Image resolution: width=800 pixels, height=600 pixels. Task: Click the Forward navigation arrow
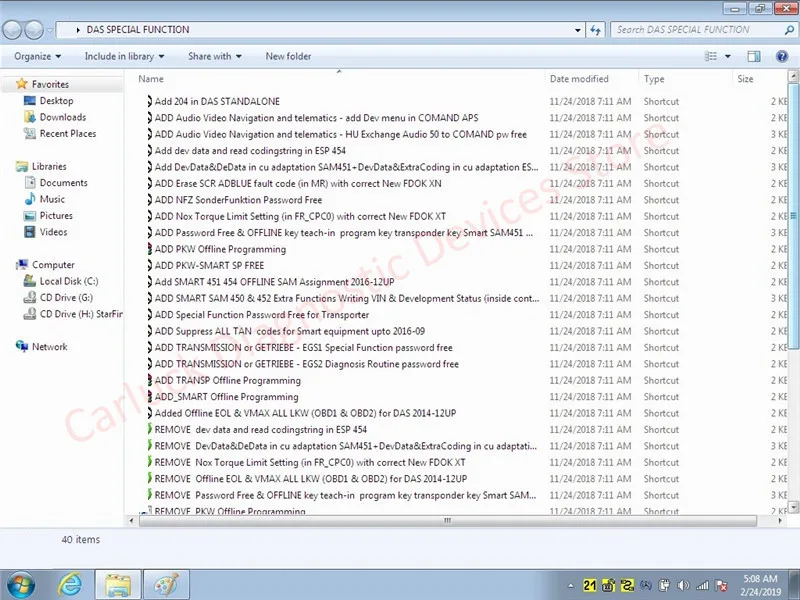tap(34, 30)
